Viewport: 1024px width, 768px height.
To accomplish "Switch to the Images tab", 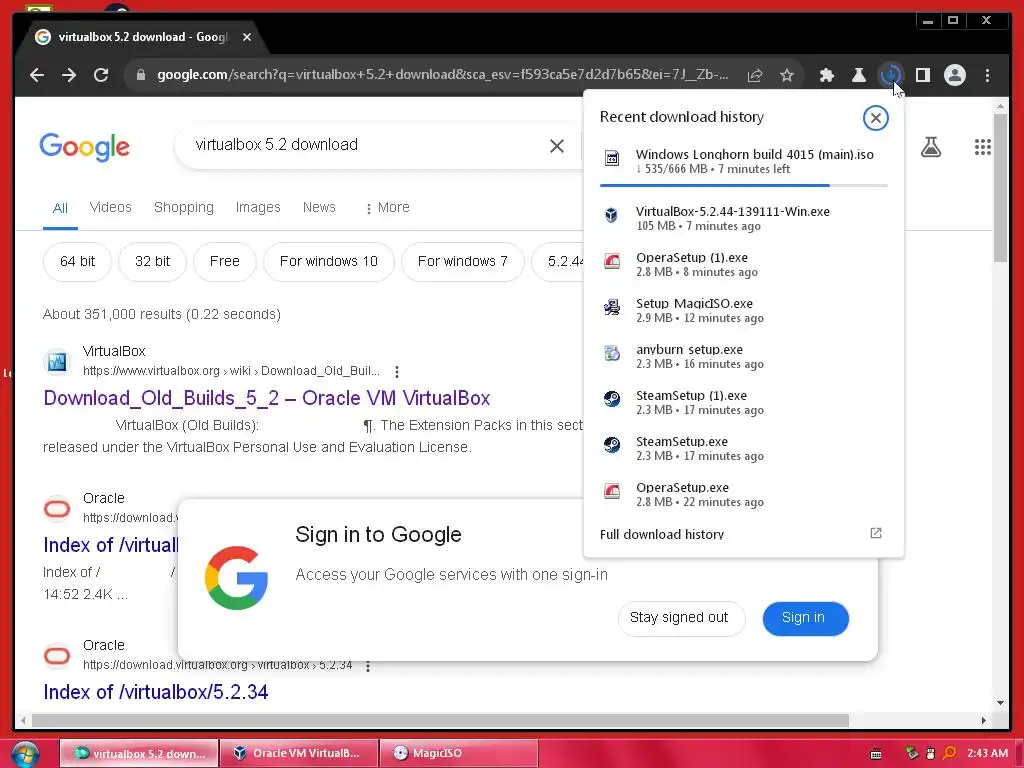I will [258, 207].
